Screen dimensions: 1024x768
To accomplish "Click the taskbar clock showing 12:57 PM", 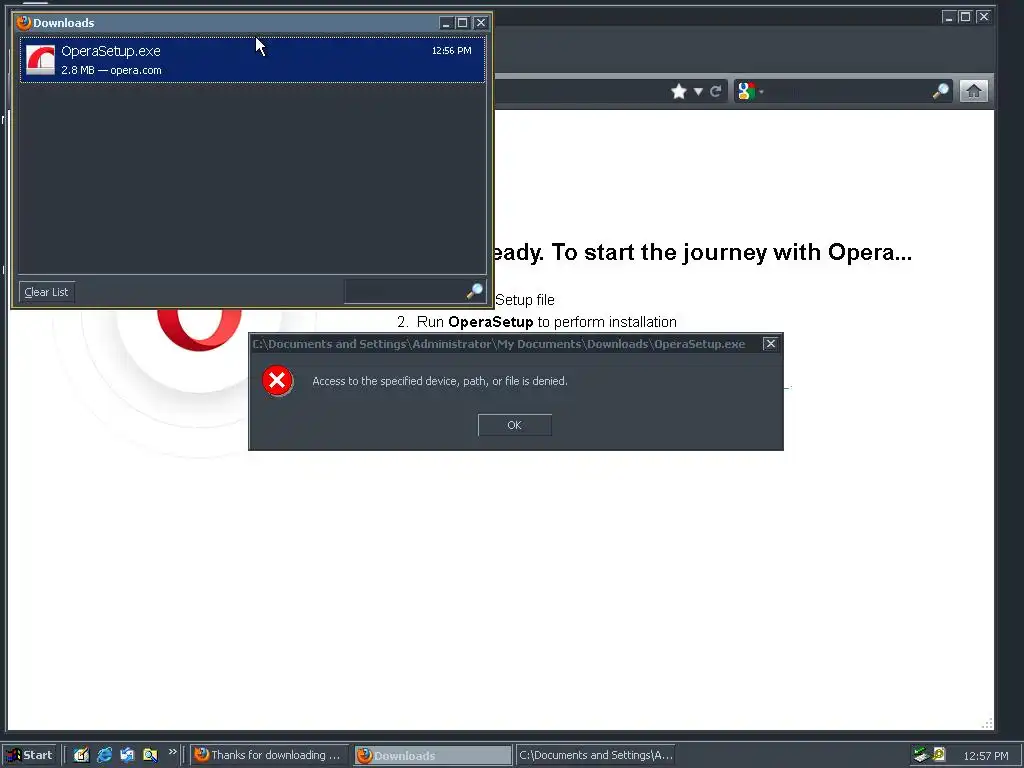I will coord(986,756).
